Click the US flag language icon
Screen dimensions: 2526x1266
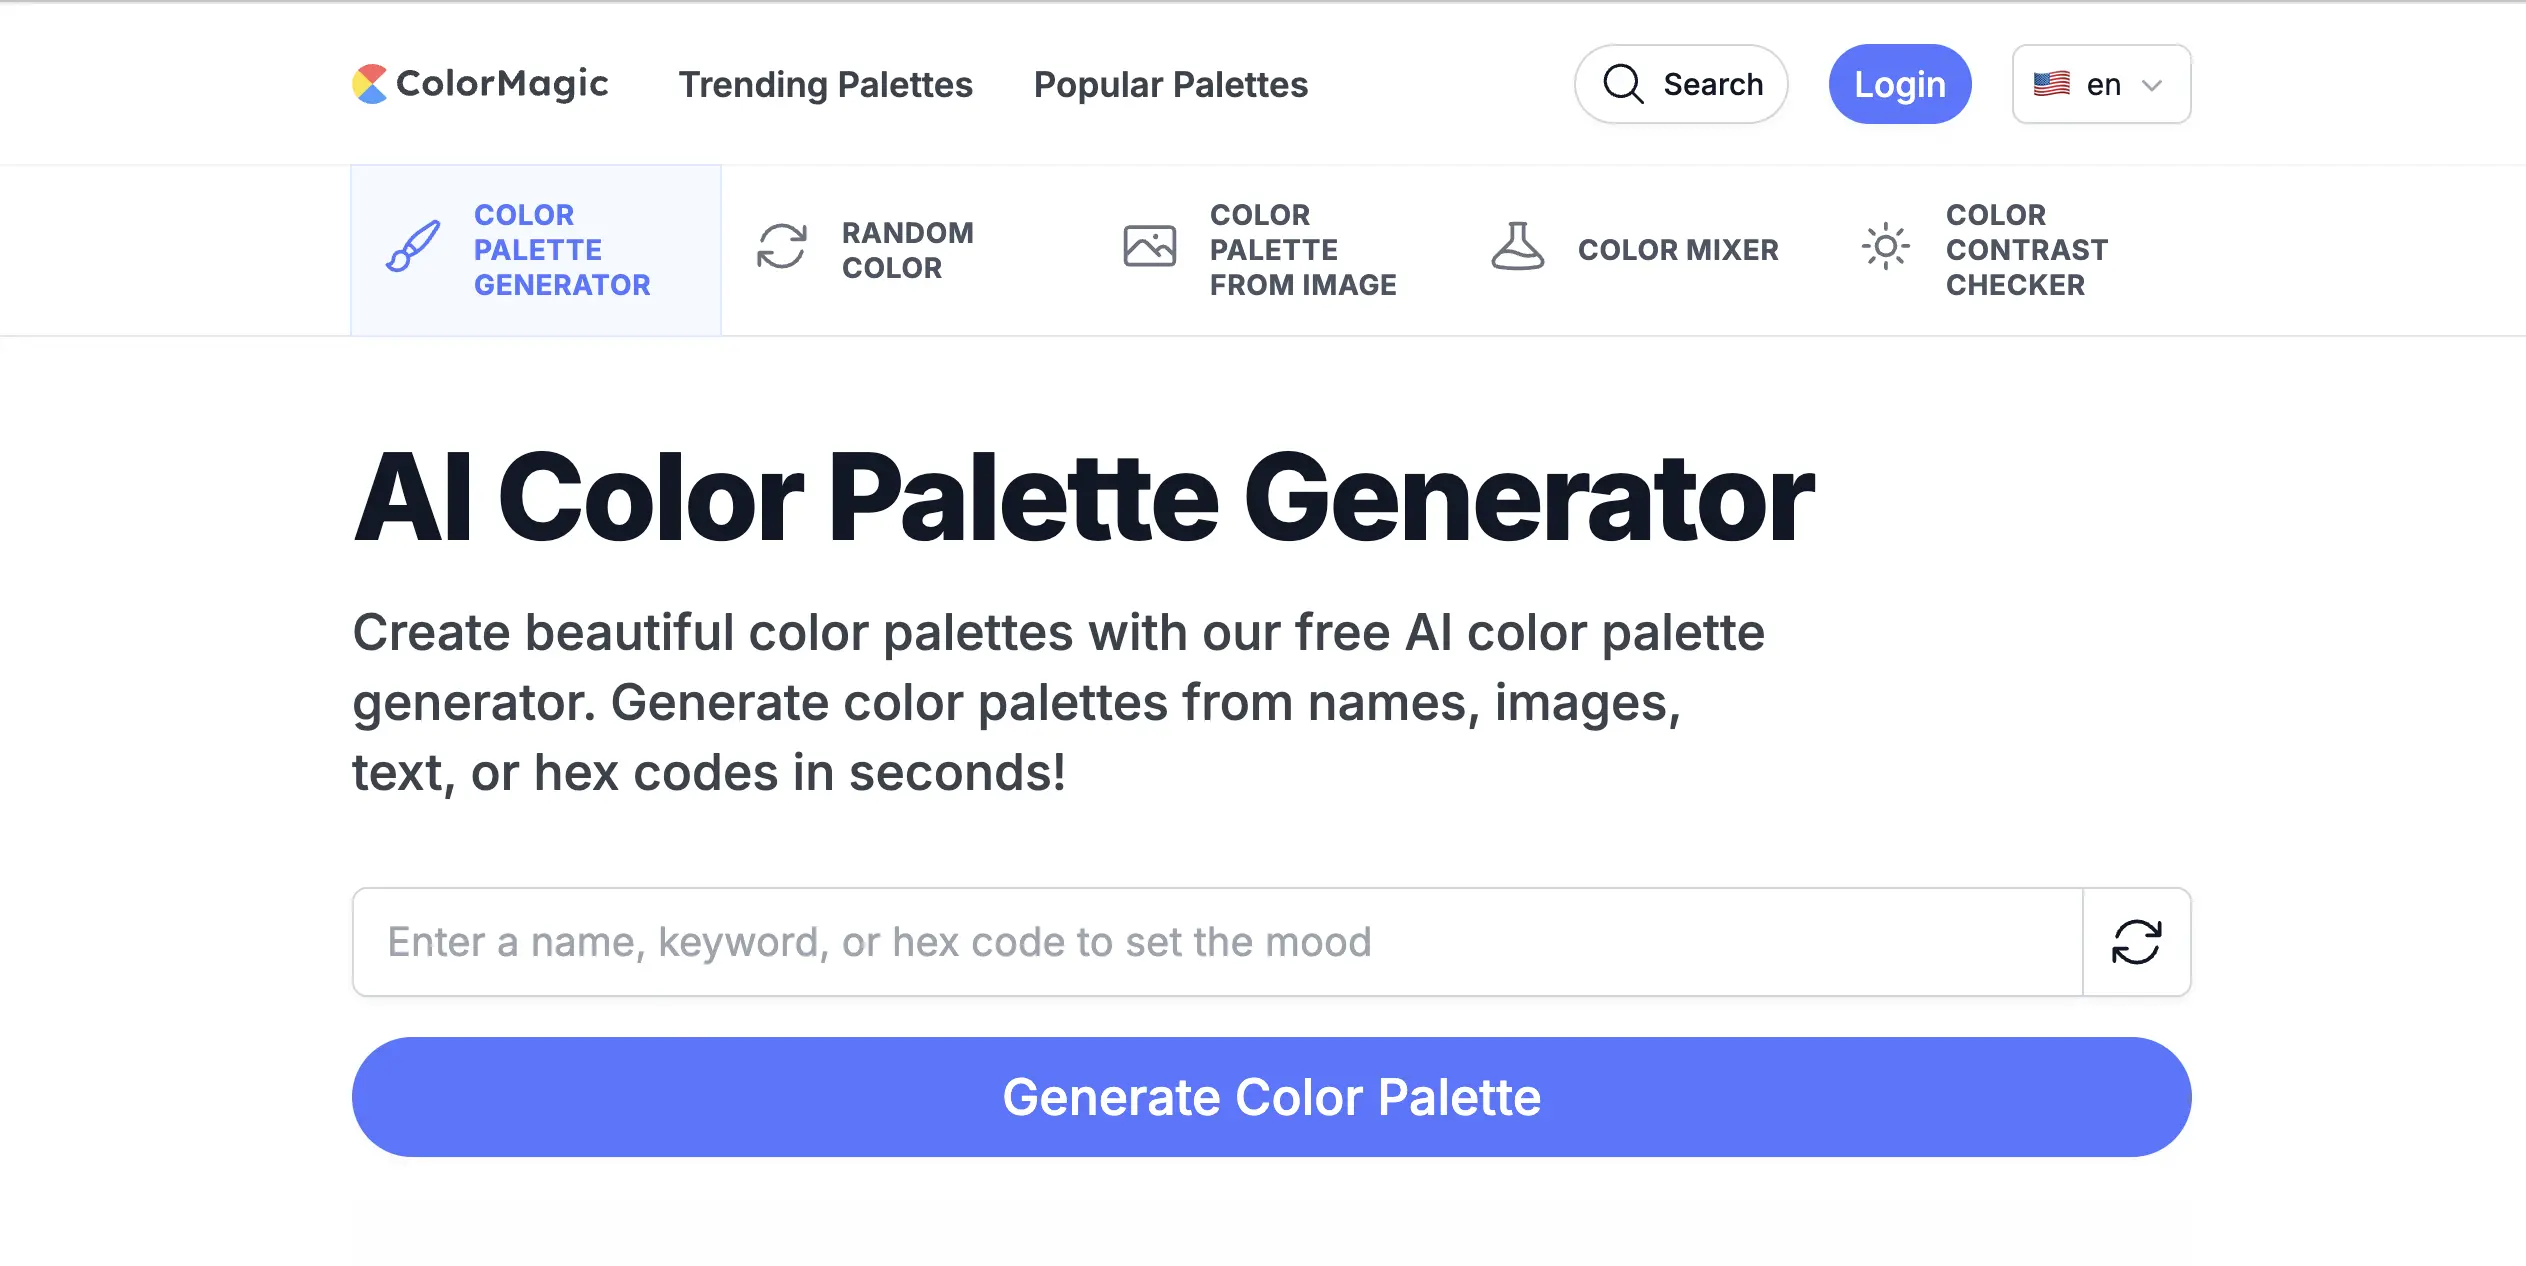pyautogui.click(x=2052, y=84)
